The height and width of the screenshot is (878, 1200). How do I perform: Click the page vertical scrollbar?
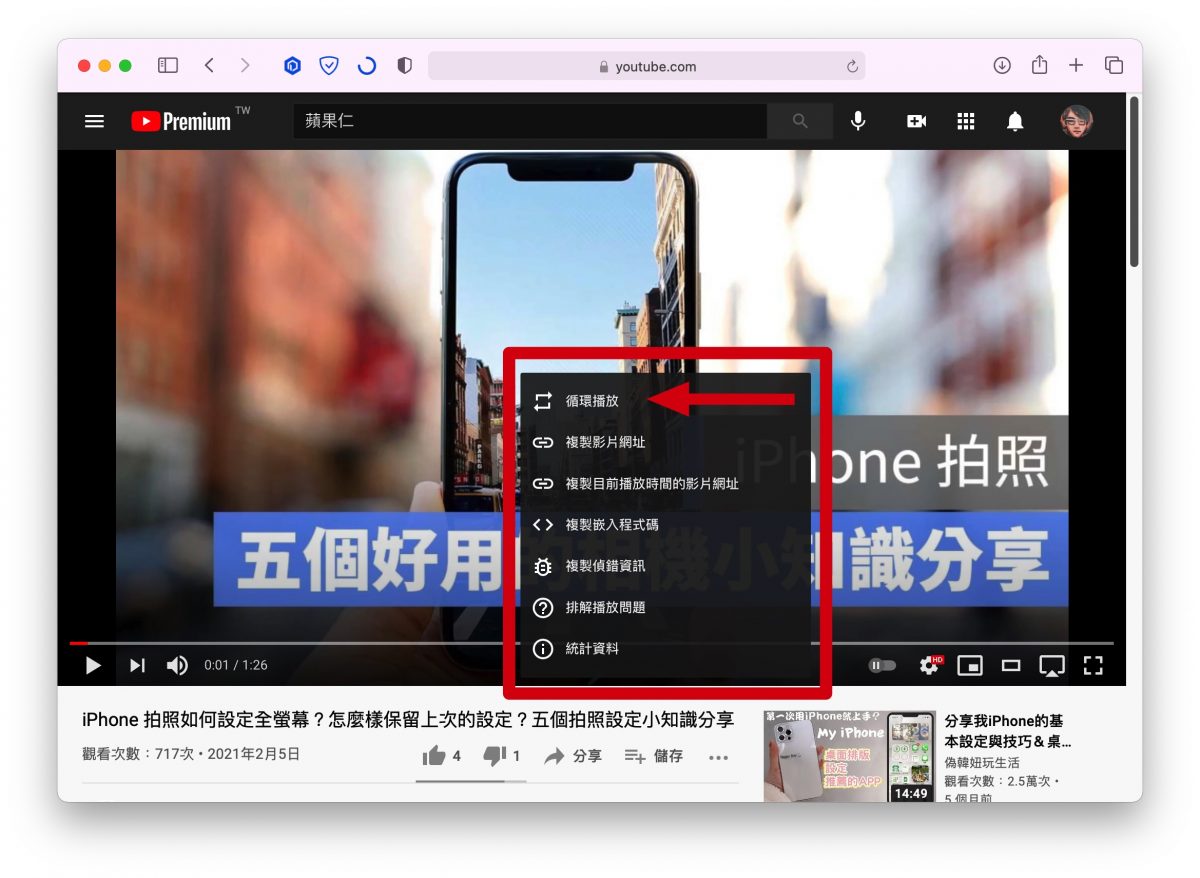point(1134,180)
